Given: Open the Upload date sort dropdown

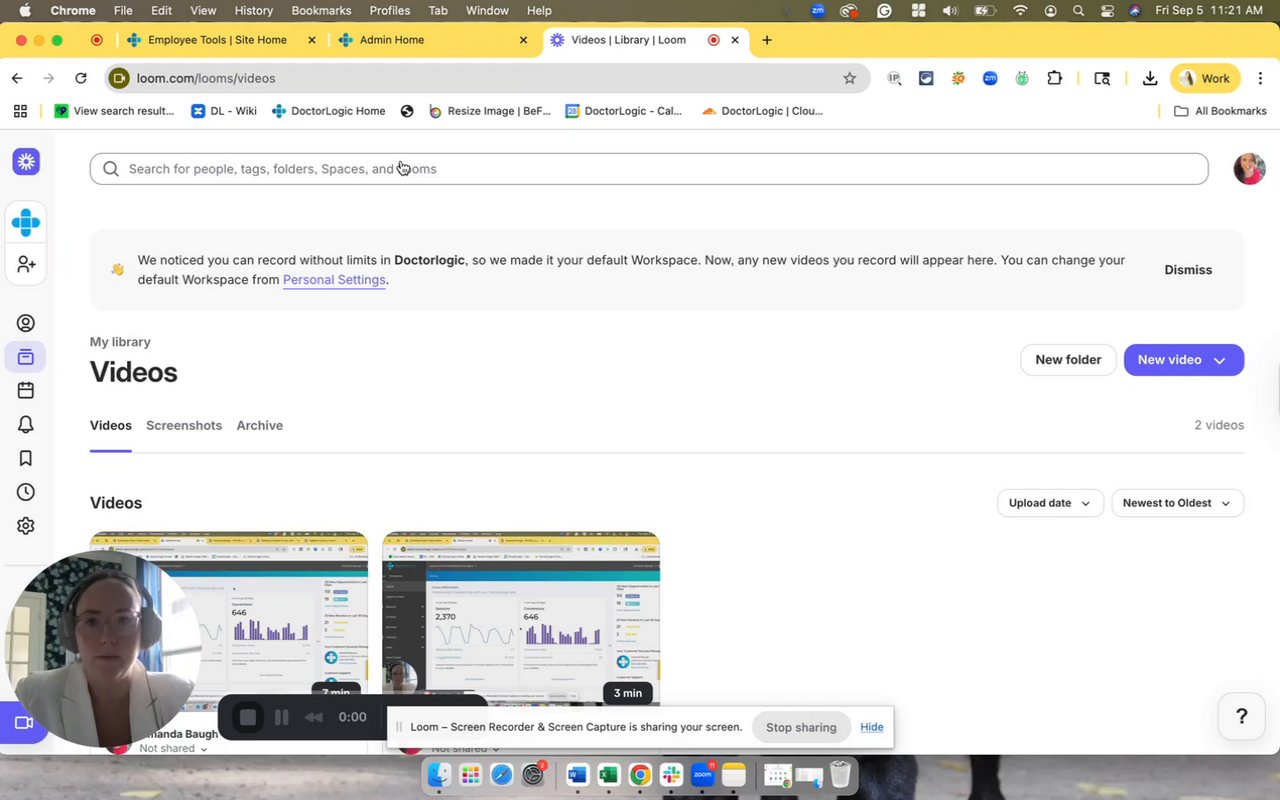Looking at the screenshot, I should (1050, 503).
